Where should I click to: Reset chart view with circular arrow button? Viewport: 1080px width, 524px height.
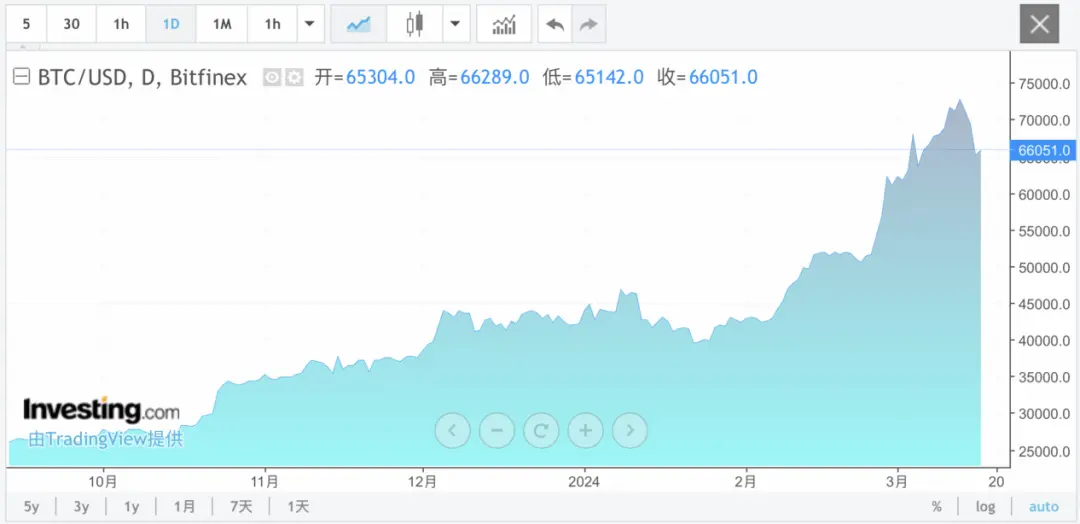click(x=541, y=431)
